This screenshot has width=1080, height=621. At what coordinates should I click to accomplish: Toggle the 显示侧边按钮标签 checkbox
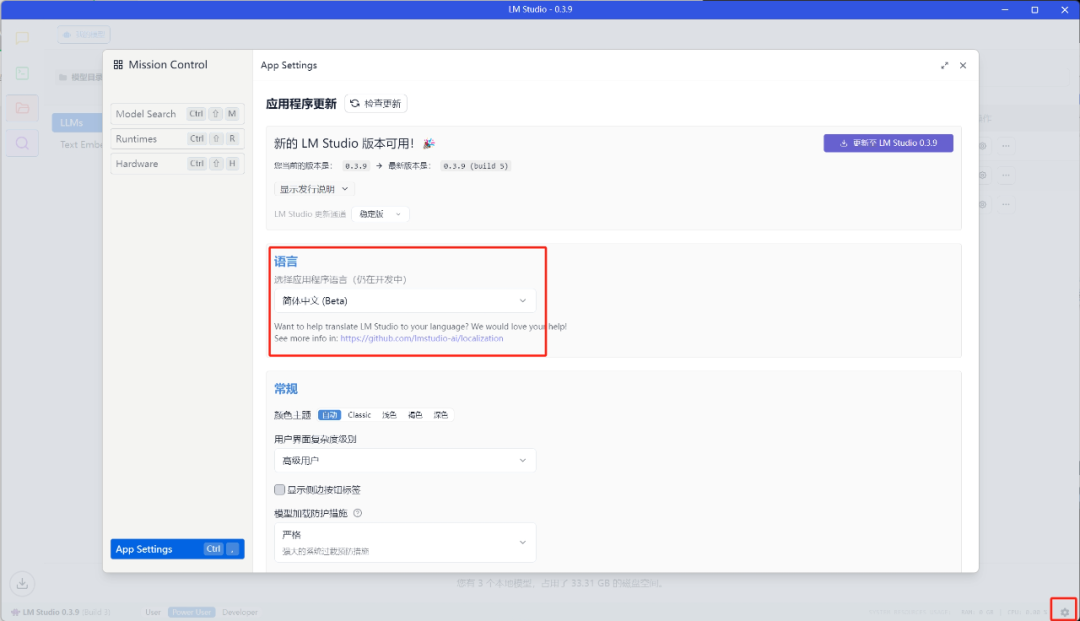click(280, 490)
